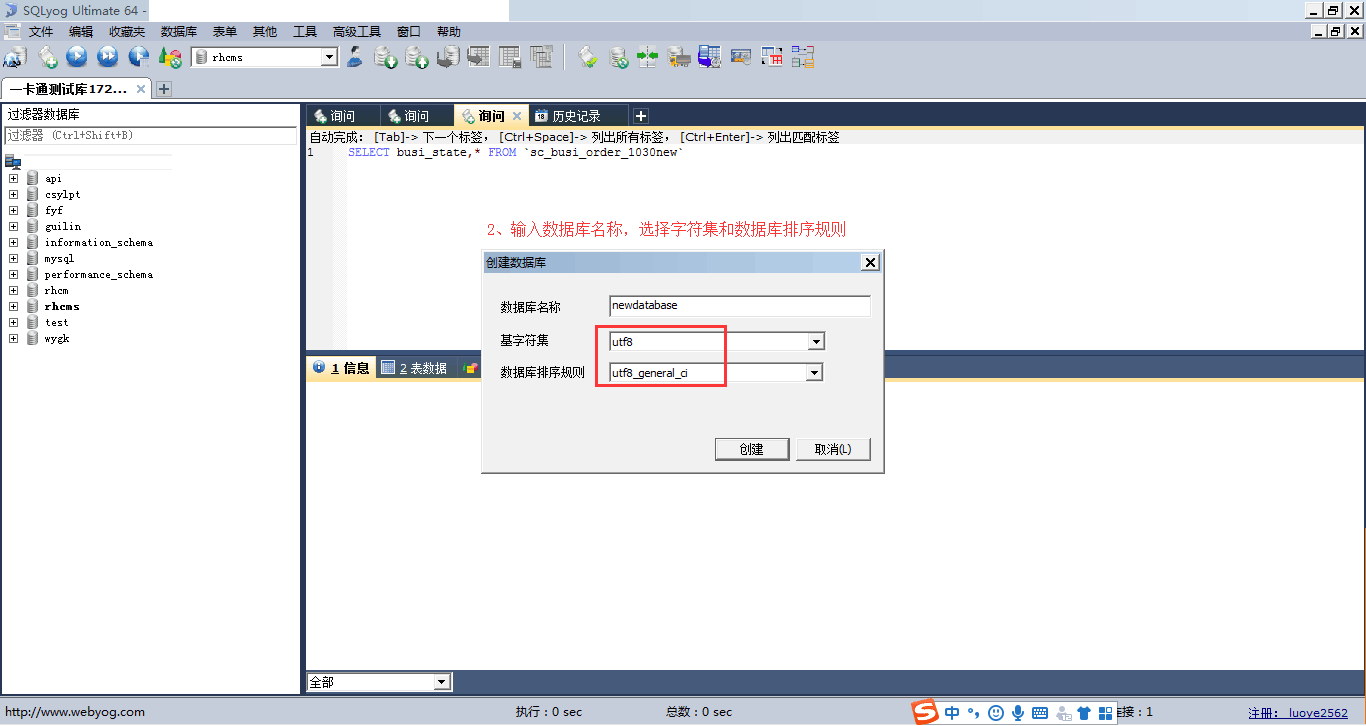The height and width of the screenshot is (726, 1366).
Task: Click the 过滤器 filter input box
Action: (150, 135)
